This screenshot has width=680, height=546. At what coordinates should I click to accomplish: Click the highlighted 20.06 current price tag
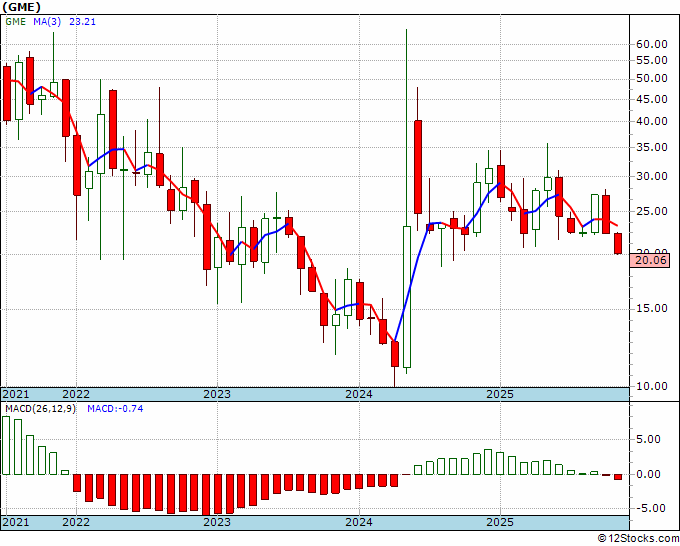(x=650, y=261)
